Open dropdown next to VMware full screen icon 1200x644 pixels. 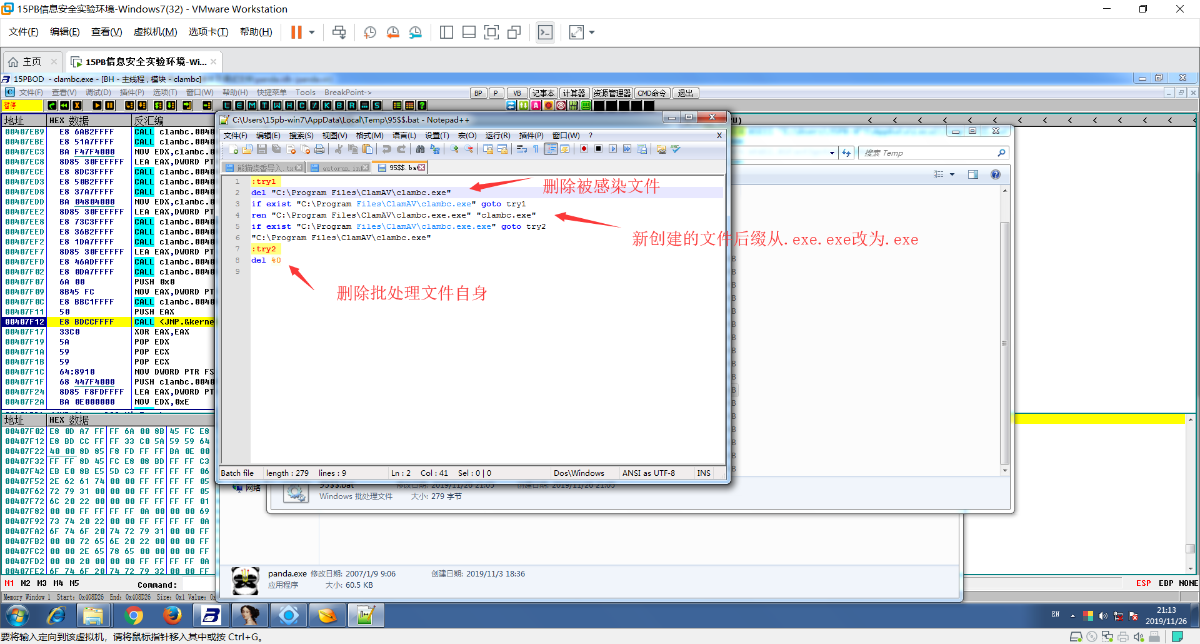pos(592,32)
